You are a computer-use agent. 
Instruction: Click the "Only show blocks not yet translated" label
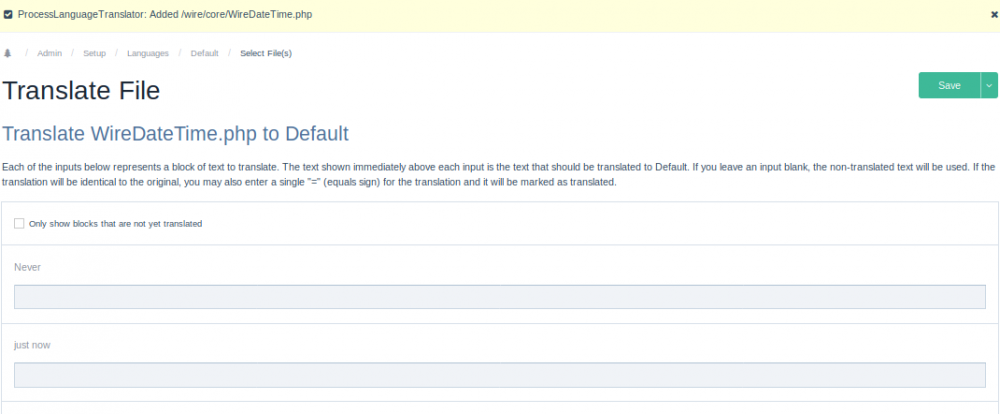click(x=116, y=224)
